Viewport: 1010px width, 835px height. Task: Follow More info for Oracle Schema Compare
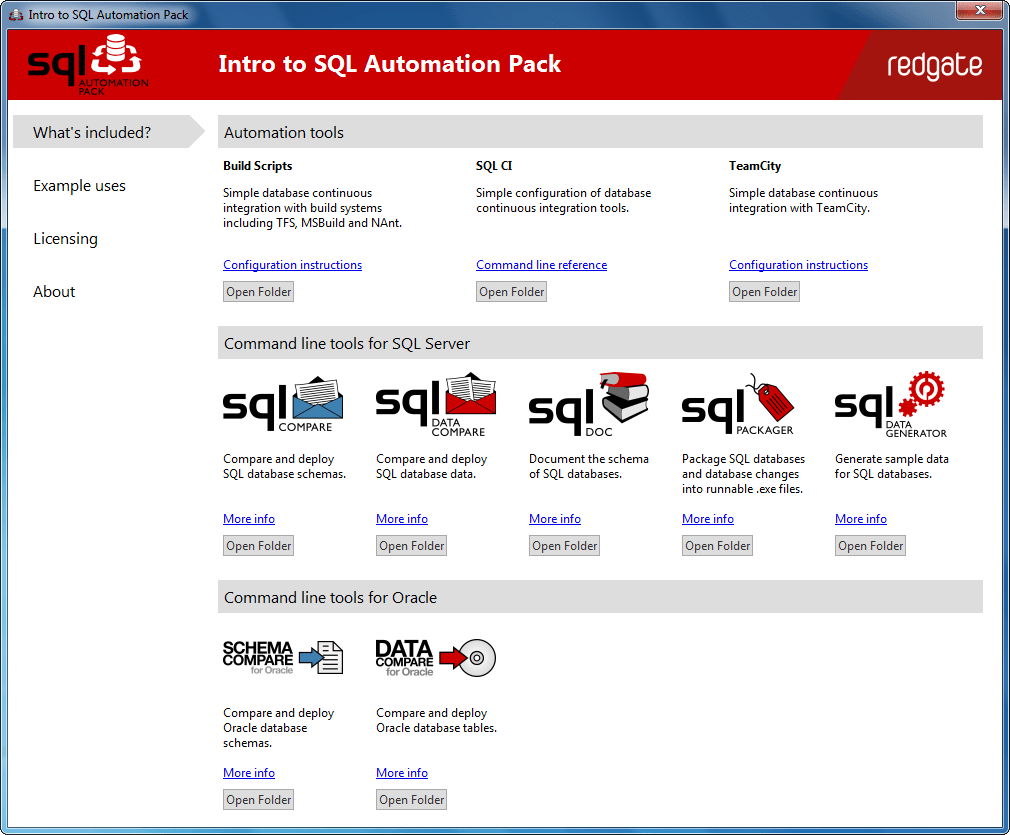249,773
